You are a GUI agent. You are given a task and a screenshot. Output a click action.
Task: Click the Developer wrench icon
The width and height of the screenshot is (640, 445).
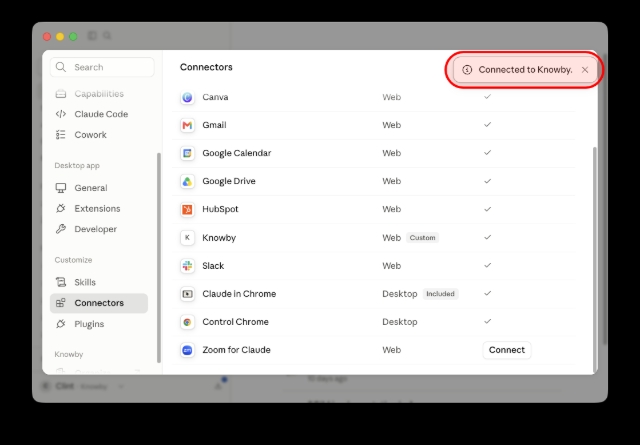pos(61,229)
